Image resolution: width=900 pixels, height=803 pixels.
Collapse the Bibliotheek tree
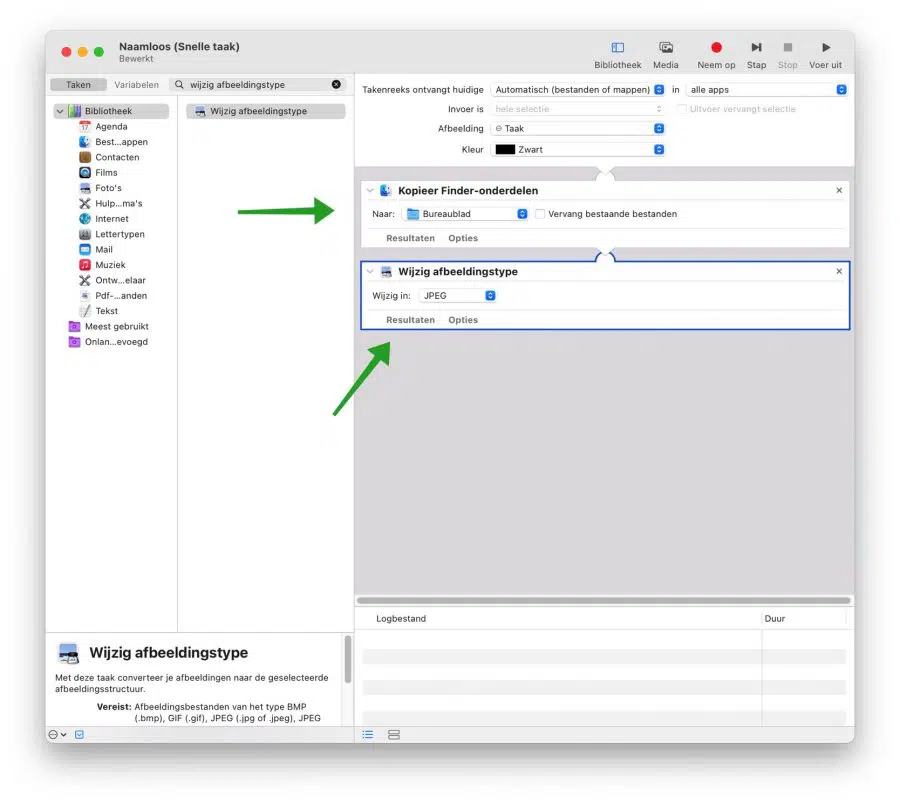60,111
